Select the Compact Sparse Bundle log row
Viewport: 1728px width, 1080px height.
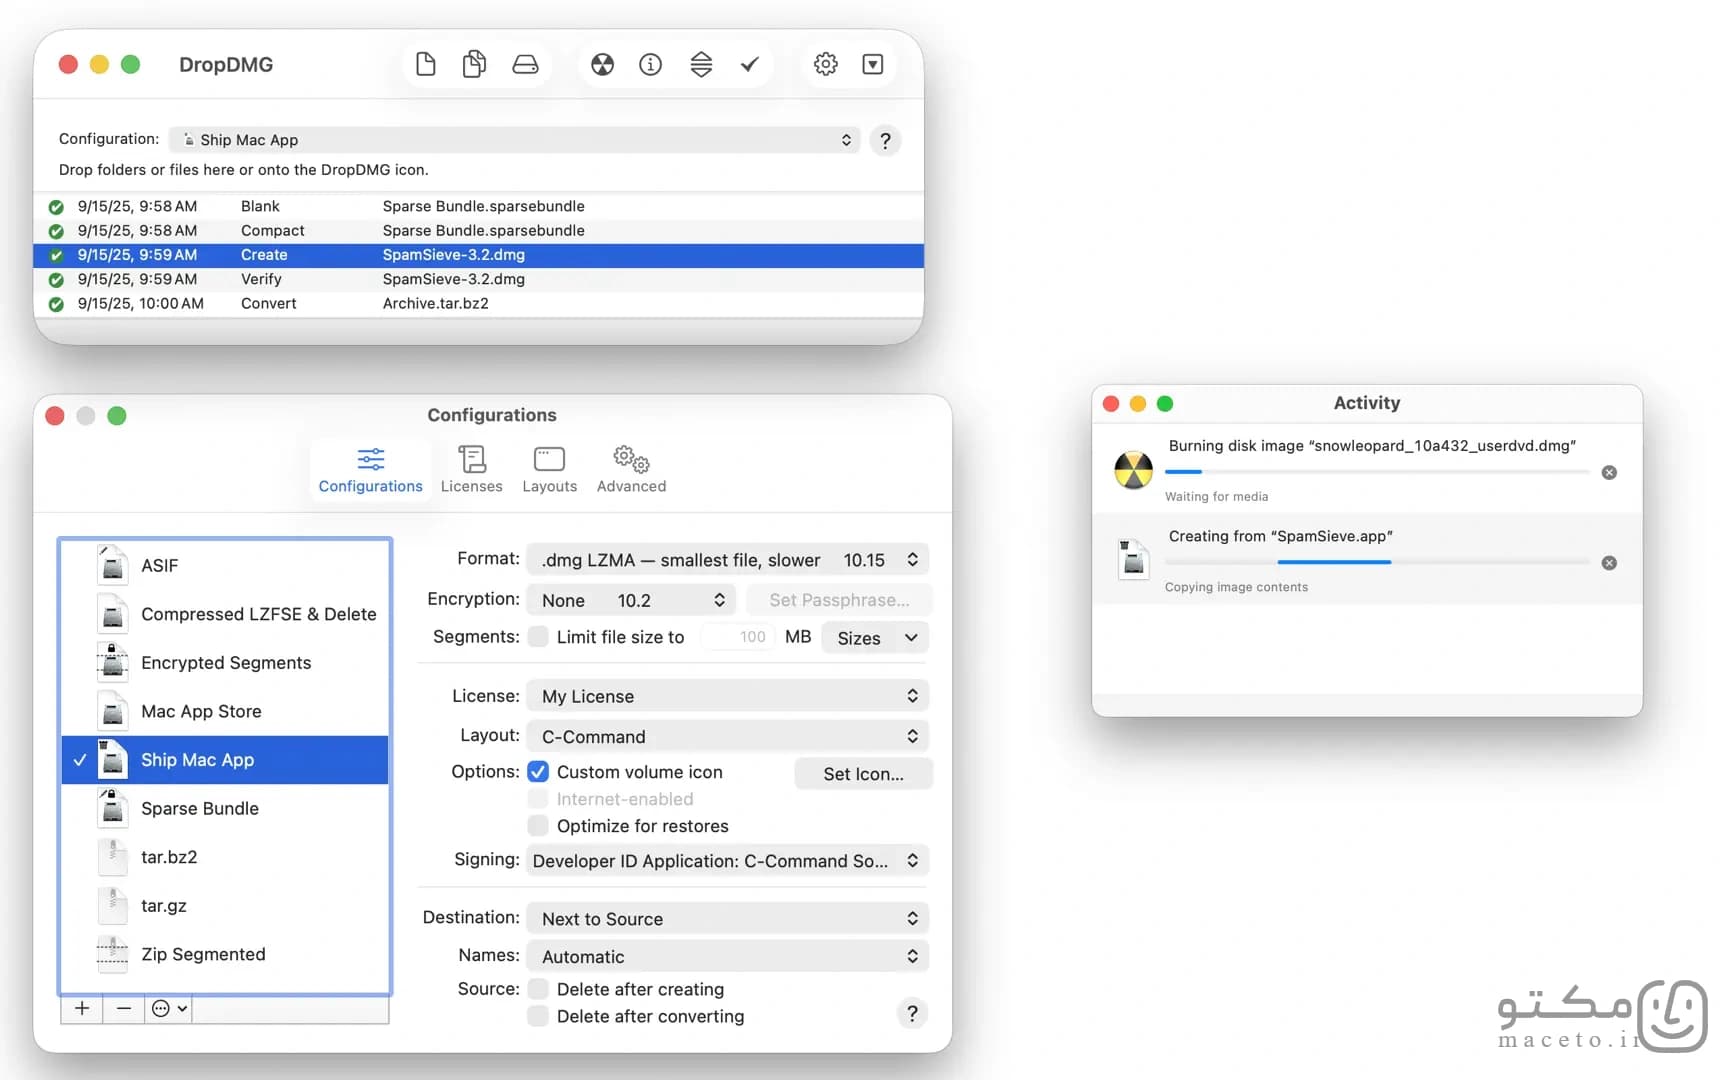478,230
